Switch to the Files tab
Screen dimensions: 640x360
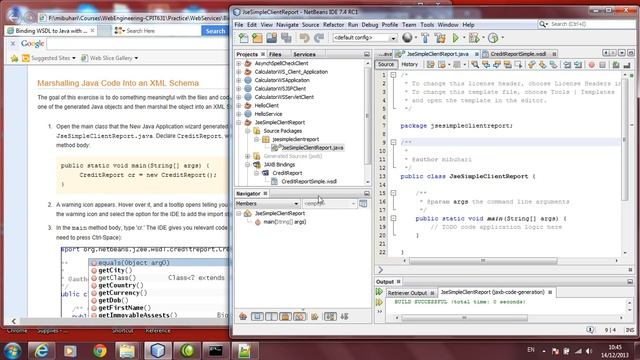pos(275,54)
